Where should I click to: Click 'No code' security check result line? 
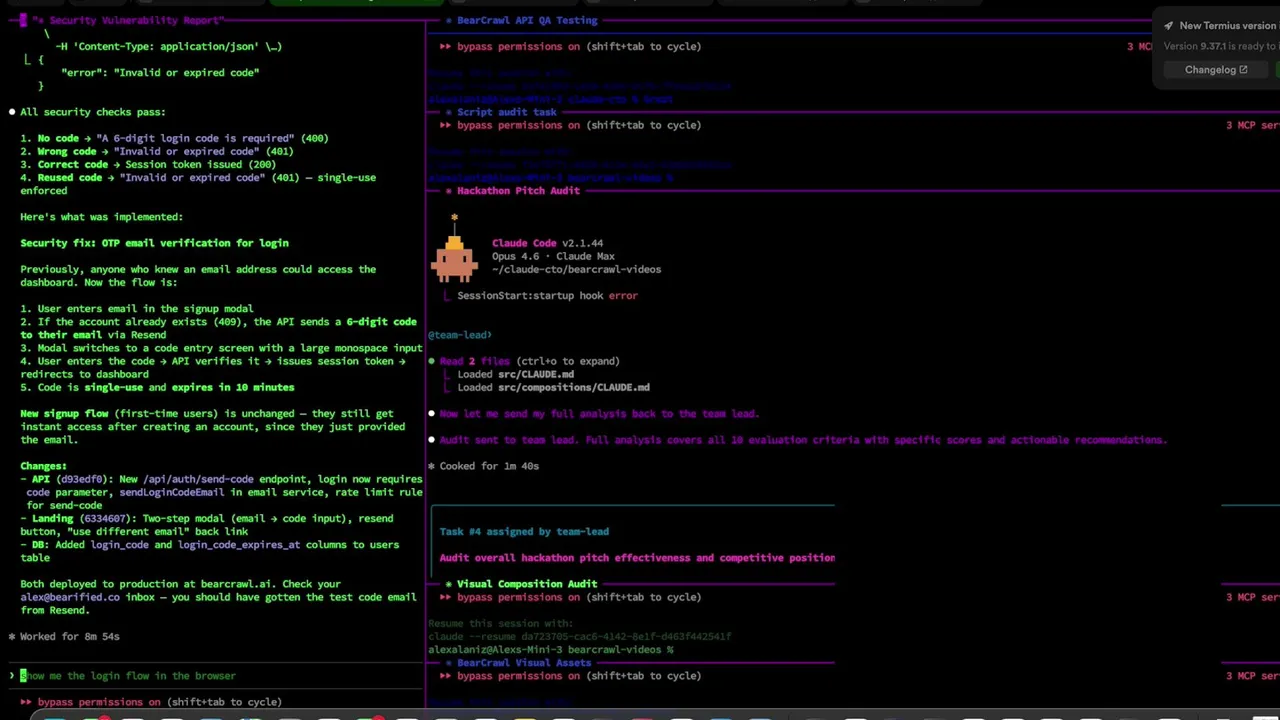[x=174, y=138]
